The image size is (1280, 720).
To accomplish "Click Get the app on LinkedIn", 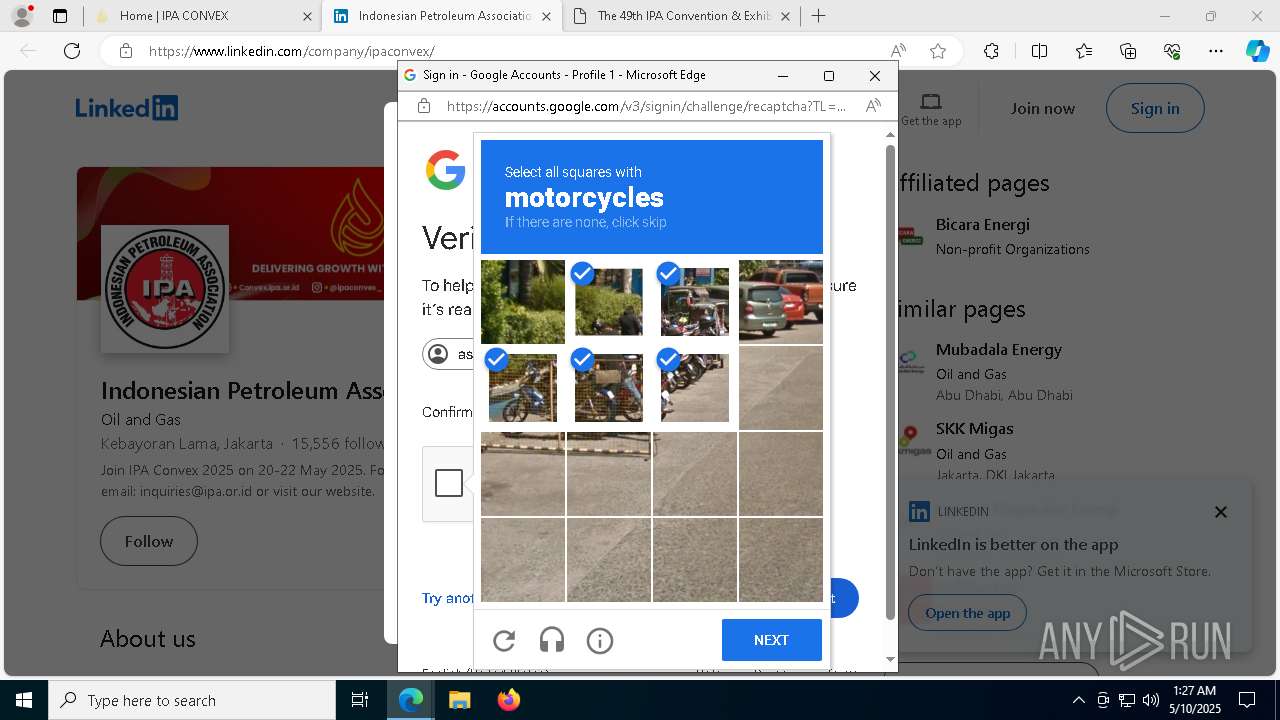I will 931,109.
